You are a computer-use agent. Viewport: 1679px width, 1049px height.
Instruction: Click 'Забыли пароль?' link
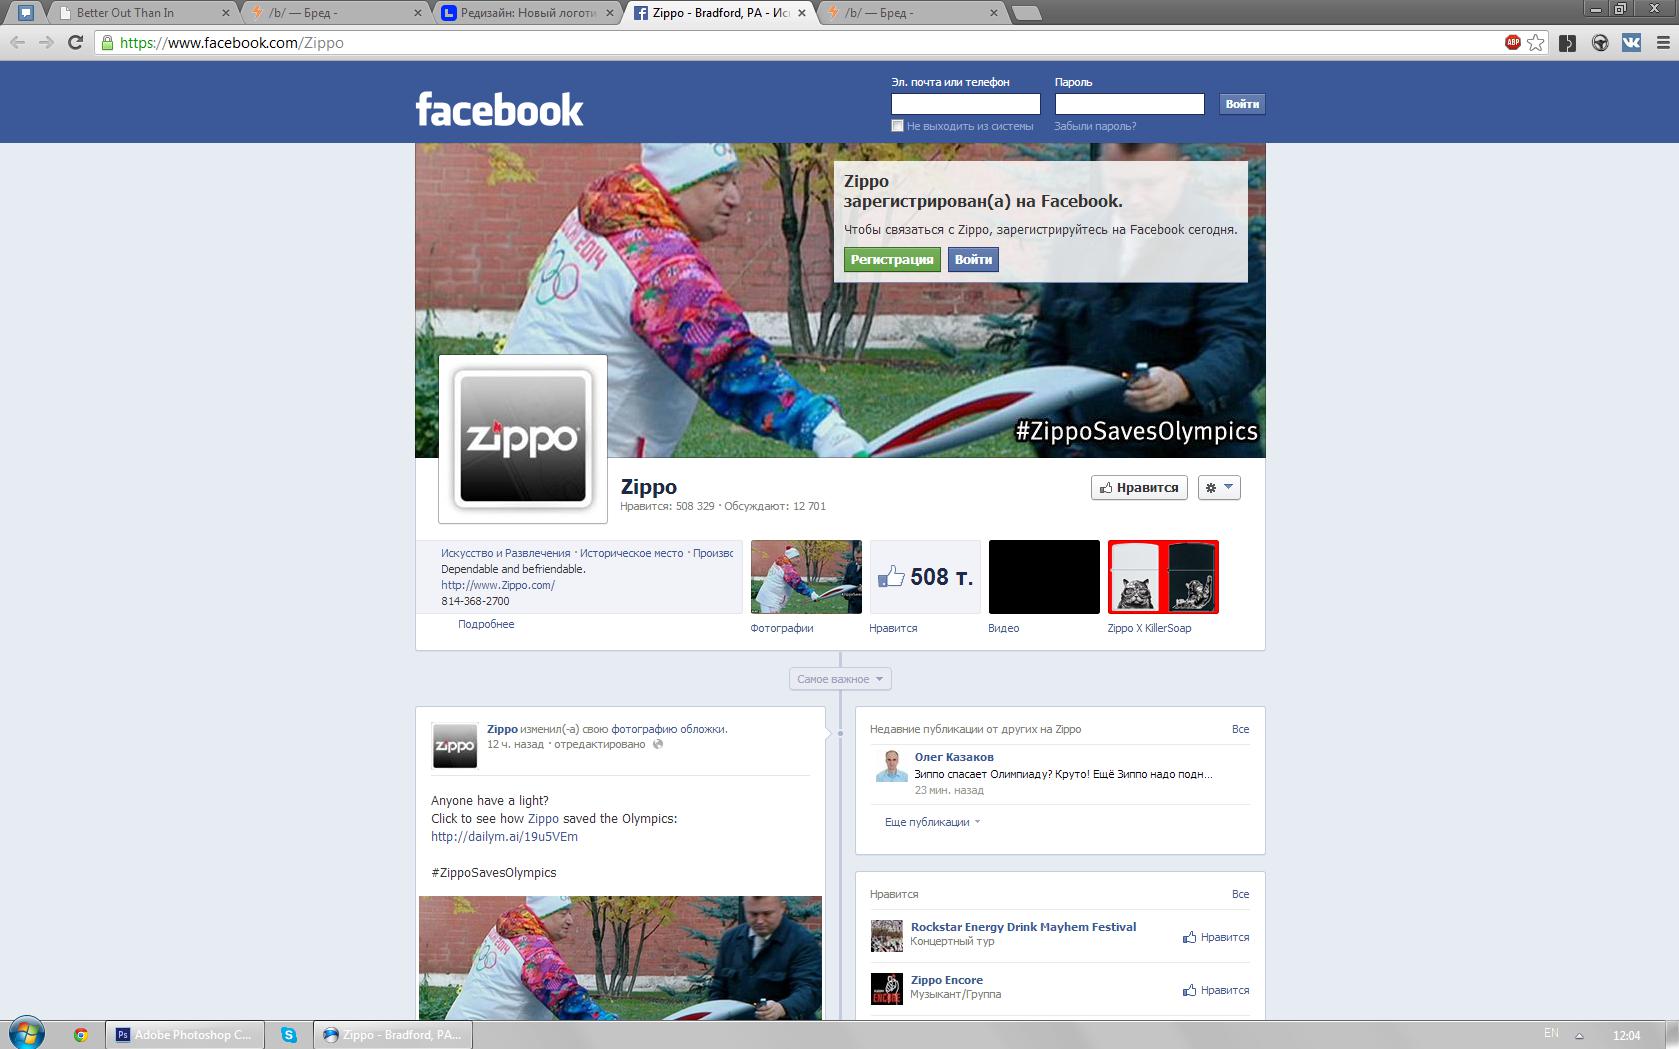click(1095, 126)
